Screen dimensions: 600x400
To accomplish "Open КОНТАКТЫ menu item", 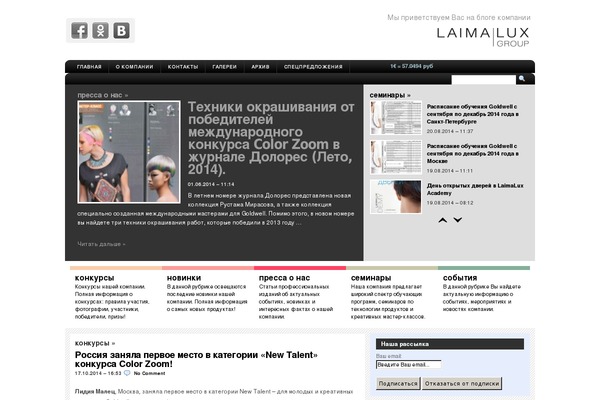I will [x=183, y=67].
